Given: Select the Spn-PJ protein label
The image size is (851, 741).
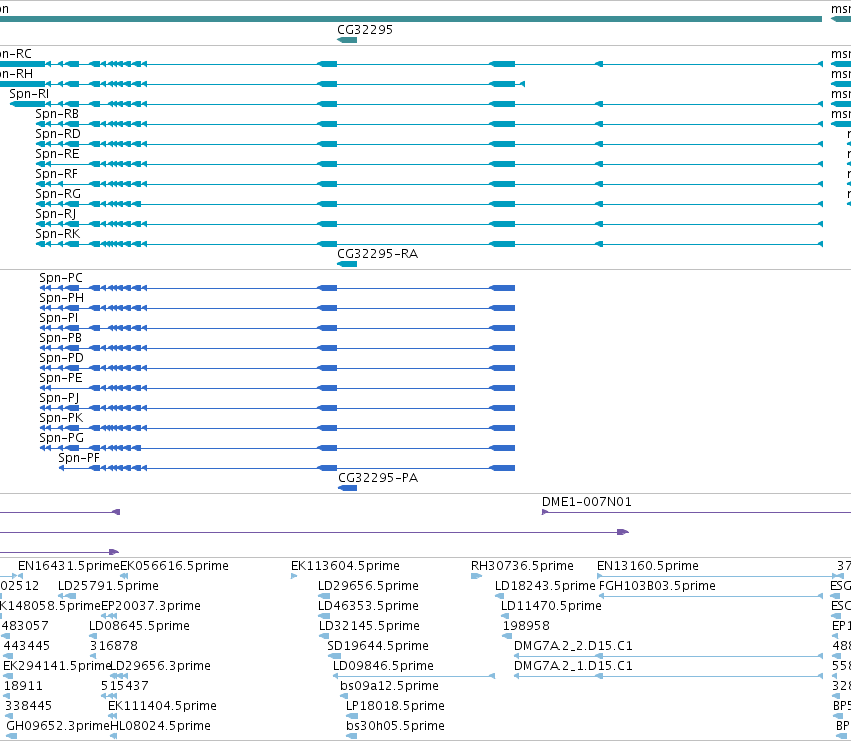Looking at the screenshot, I should tap(59, 398).
